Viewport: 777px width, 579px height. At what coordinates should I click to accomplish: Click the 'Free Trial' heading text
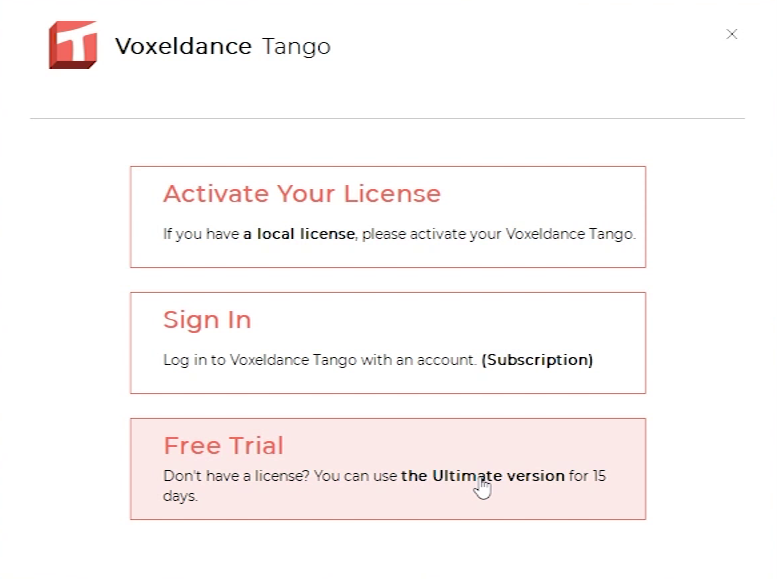click(223, 445)
